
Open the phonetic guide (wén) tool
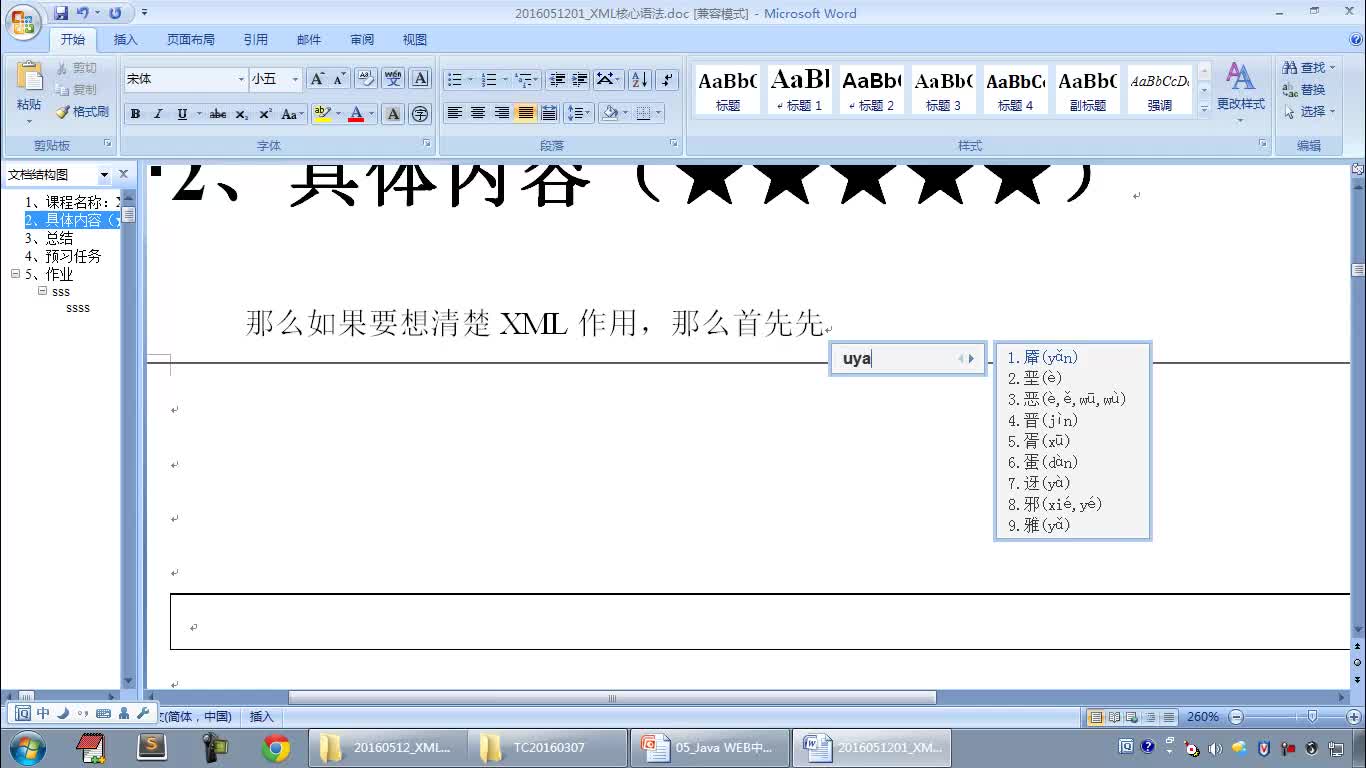click(394, 79)
